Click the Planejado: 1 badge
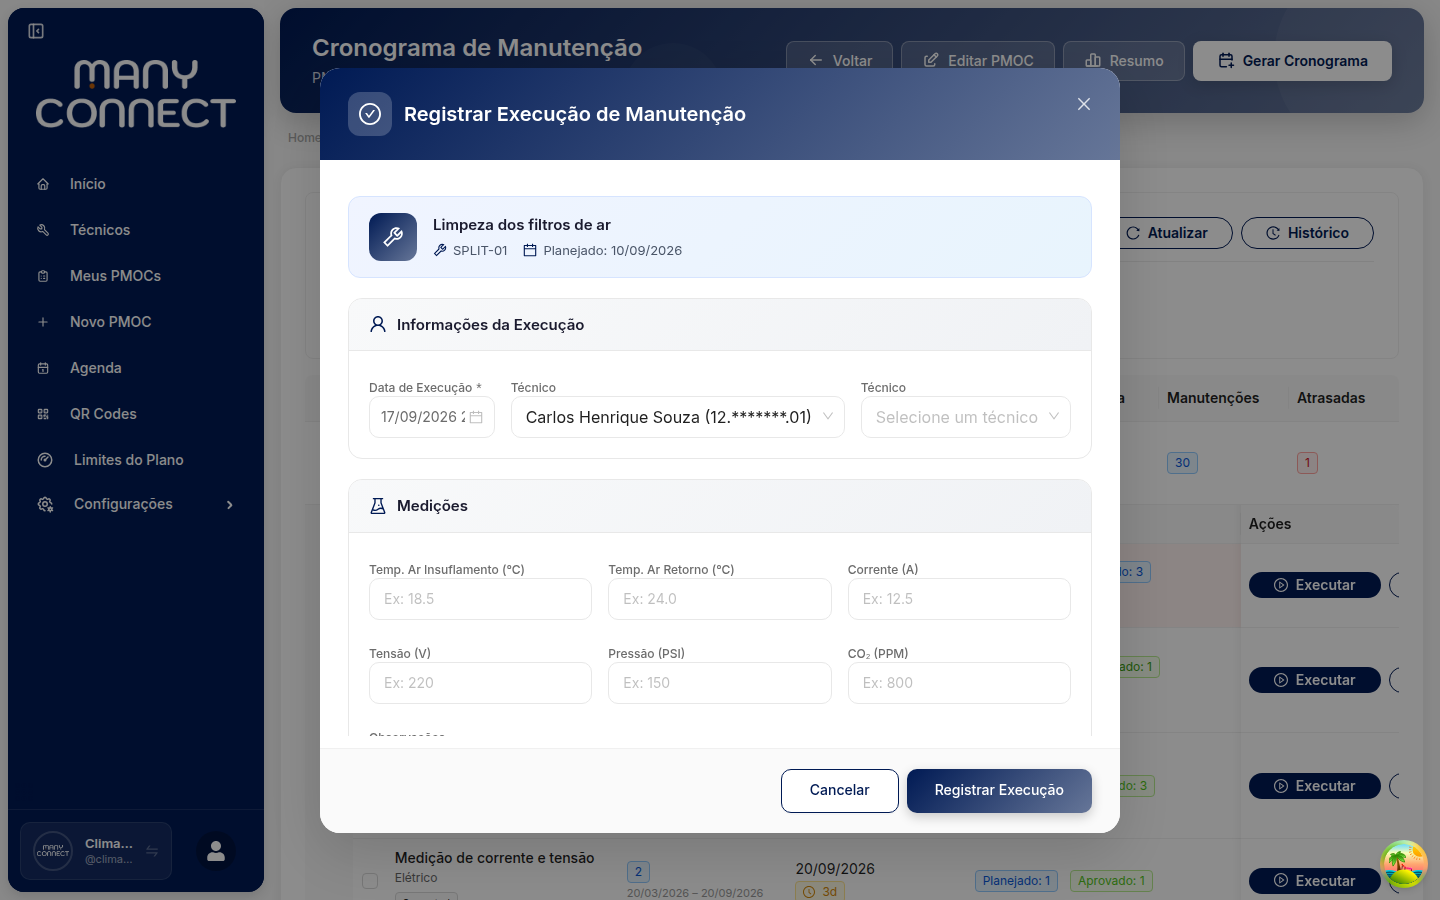1440x900 pixels. (1016, 881)
